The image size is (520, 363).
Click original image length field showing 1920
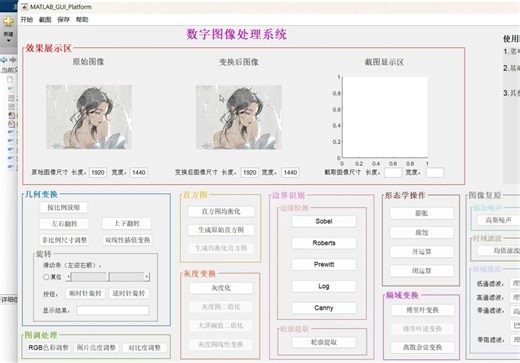(x=98, y=173)
